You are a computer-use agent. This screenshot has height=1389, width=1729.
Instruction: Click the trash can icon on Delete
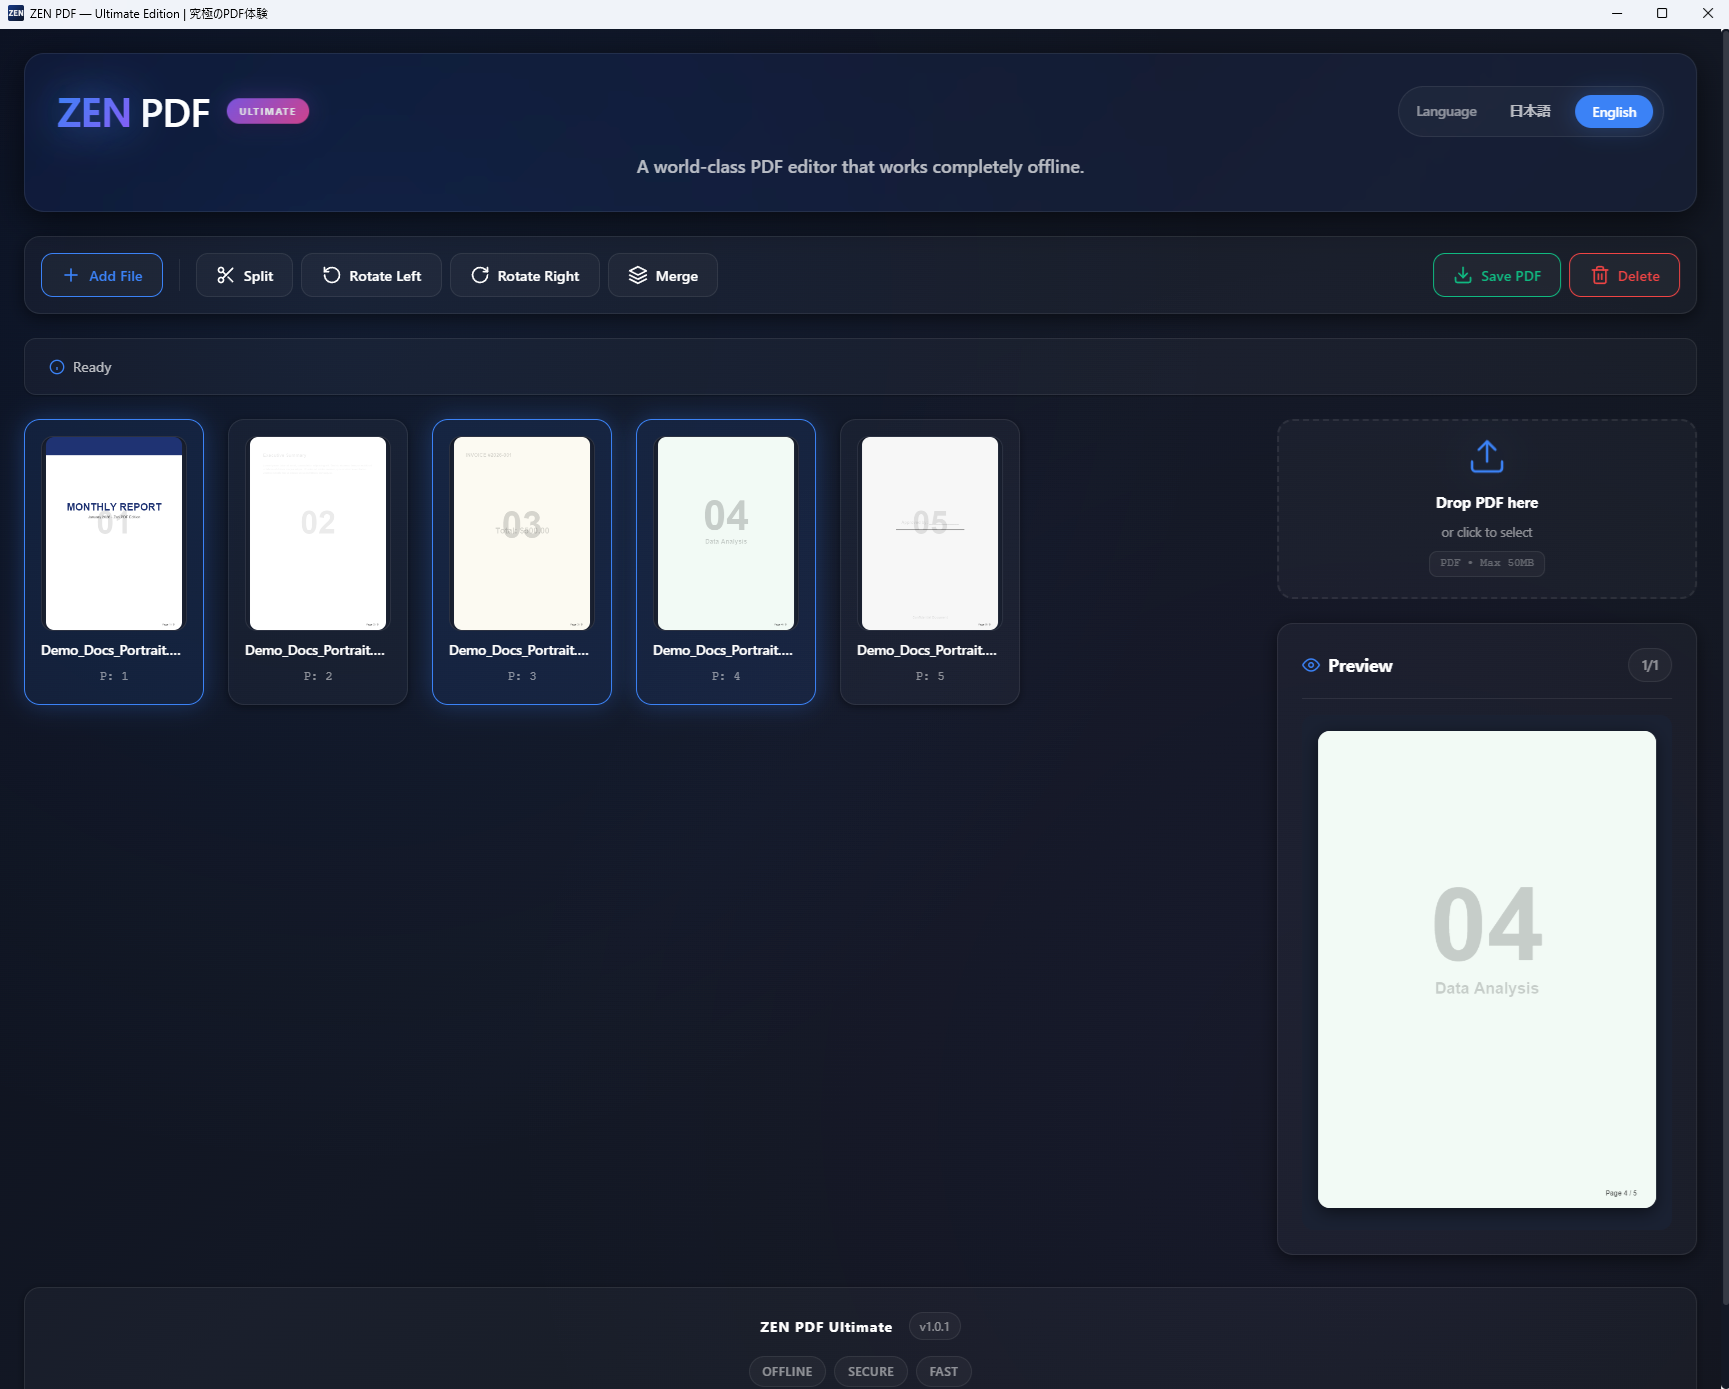1600,275
